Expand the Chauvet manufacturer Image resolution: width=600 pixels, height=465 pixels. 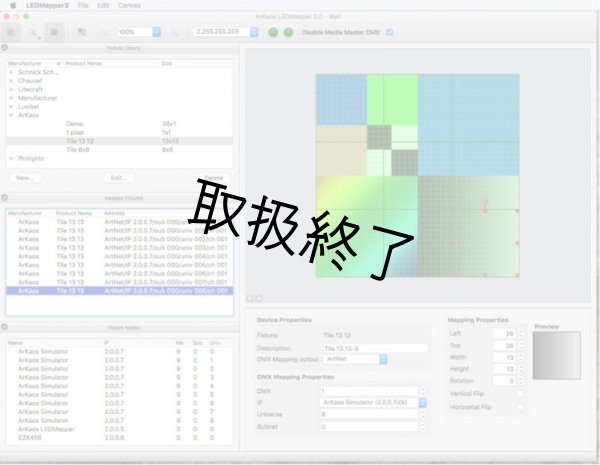[11, 81]
